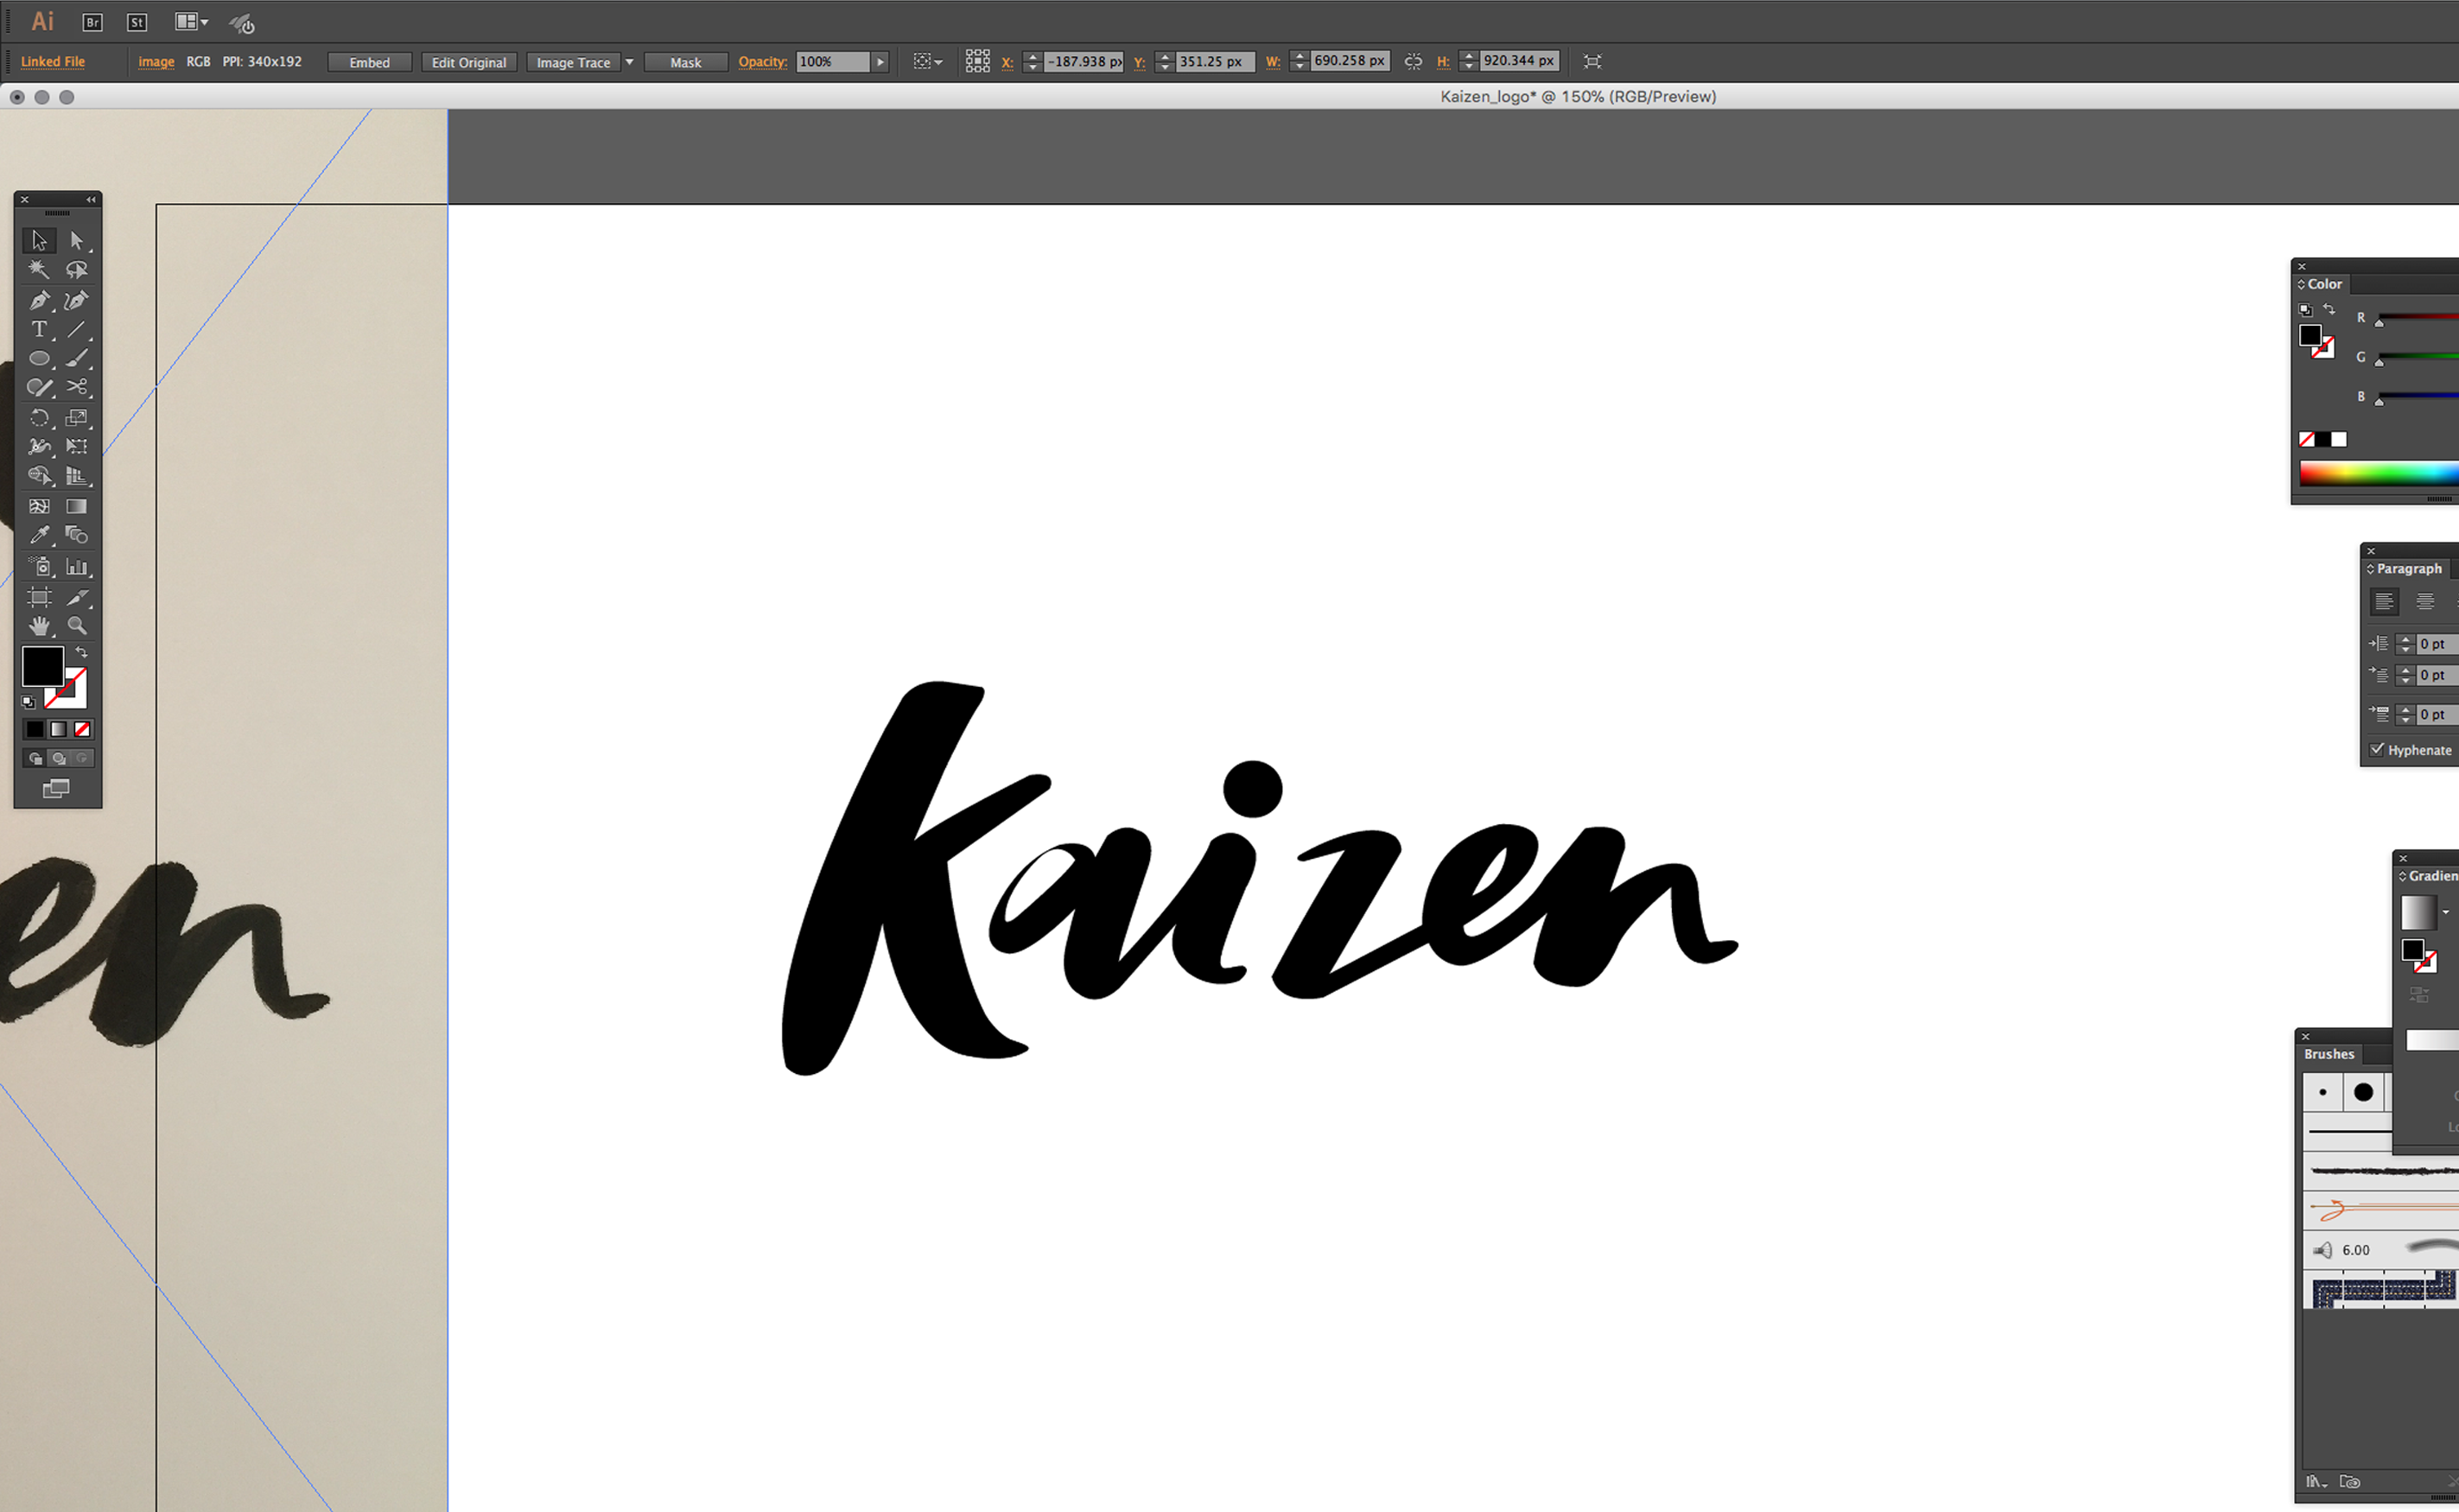Screen dimensions: 2459x1512
Task: Select align left in Paragraph panel
Action: (x=2384, y=601)
